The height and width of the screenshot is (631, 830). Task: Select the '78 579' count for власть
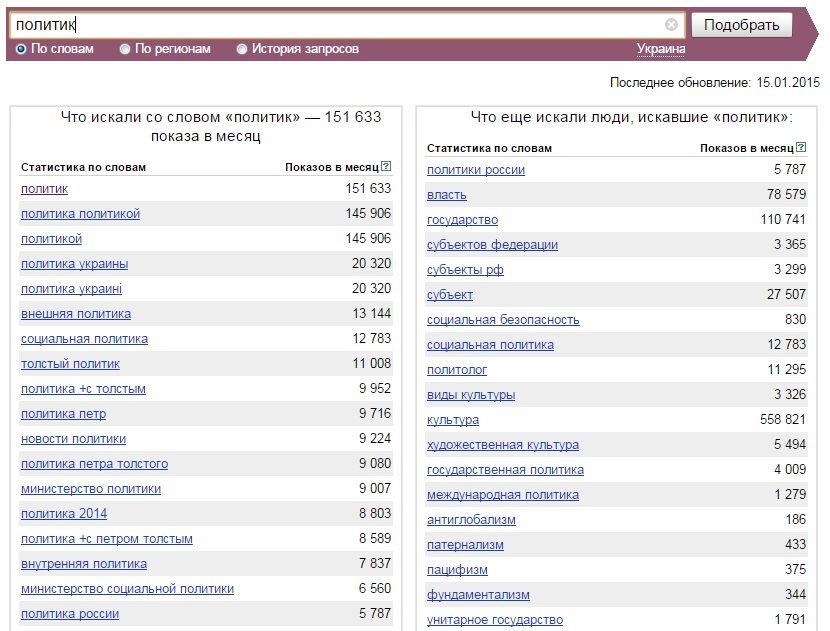pos(787,194)
